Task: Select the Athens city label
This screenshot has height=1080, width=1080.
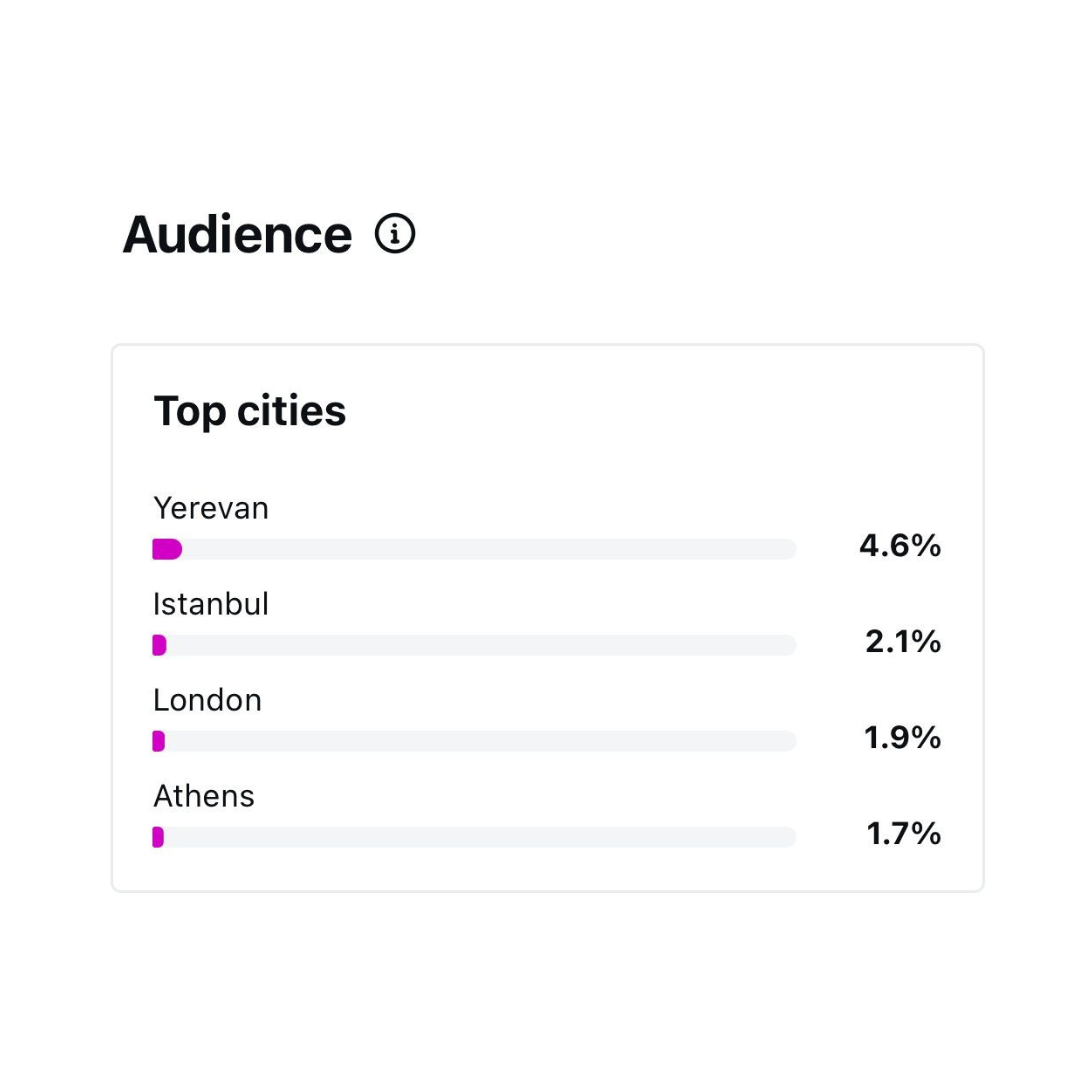Action: click(204, 796)
